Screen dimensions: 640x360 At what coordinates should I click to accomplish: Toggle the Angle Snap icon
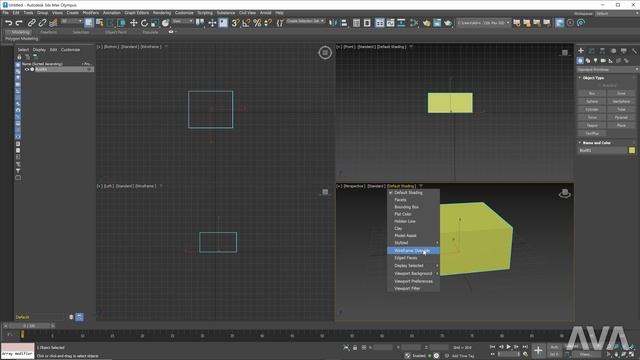[246, 23]
